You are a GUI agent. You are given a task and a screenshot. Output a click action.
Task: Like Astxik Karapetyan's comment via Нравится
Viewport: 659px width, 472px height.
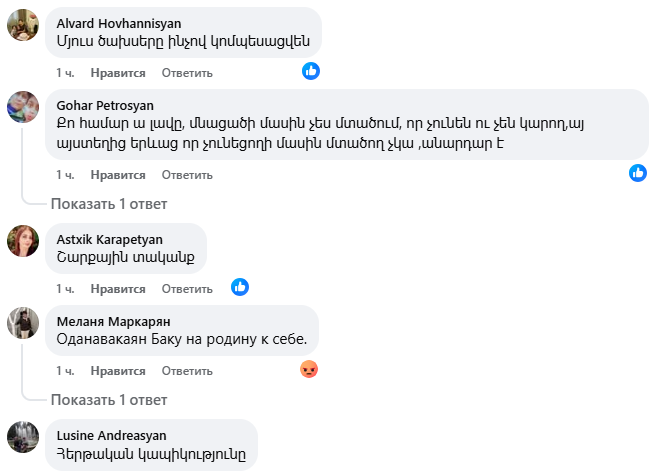pos(118,289)
